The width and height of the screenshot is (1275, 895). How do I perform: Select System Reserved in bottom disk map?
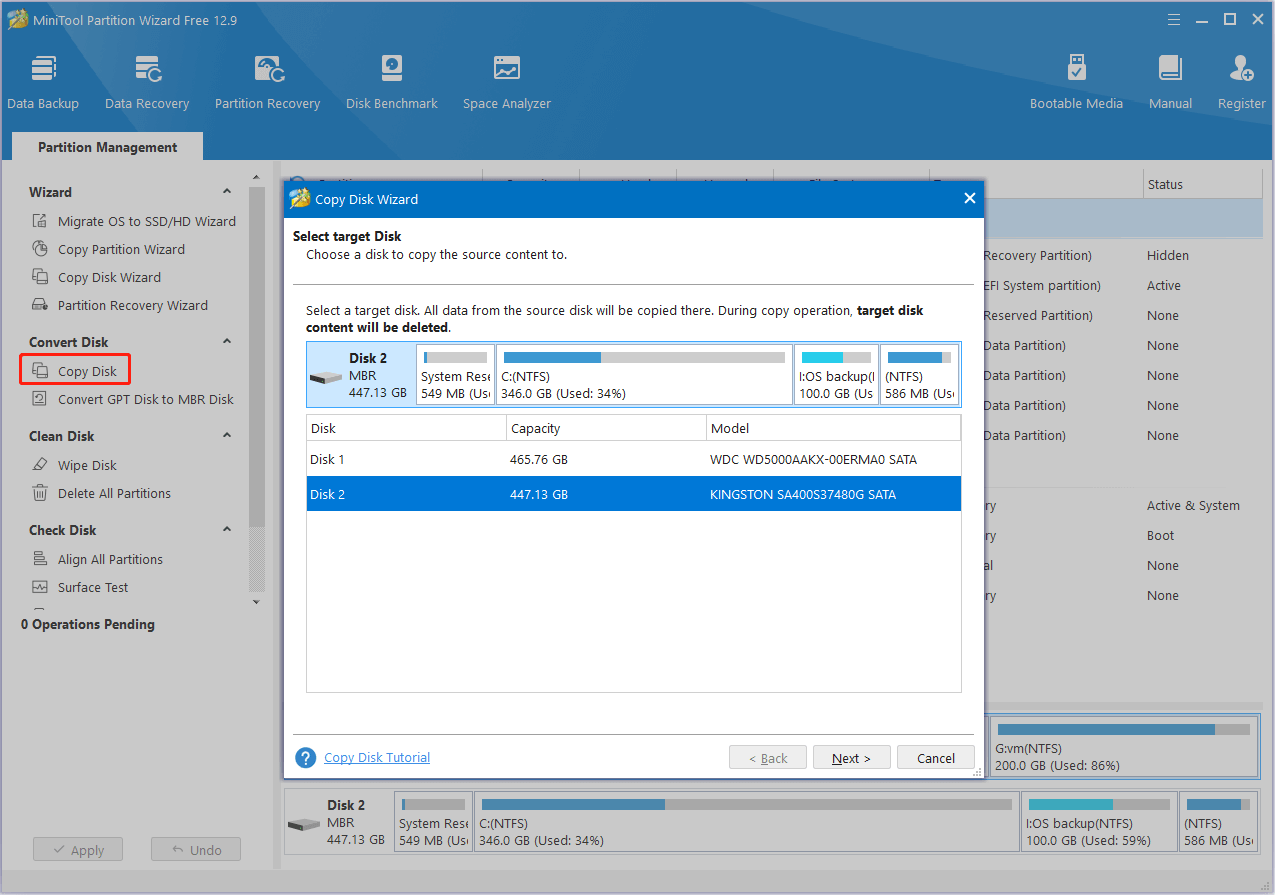tap(433, 822)
